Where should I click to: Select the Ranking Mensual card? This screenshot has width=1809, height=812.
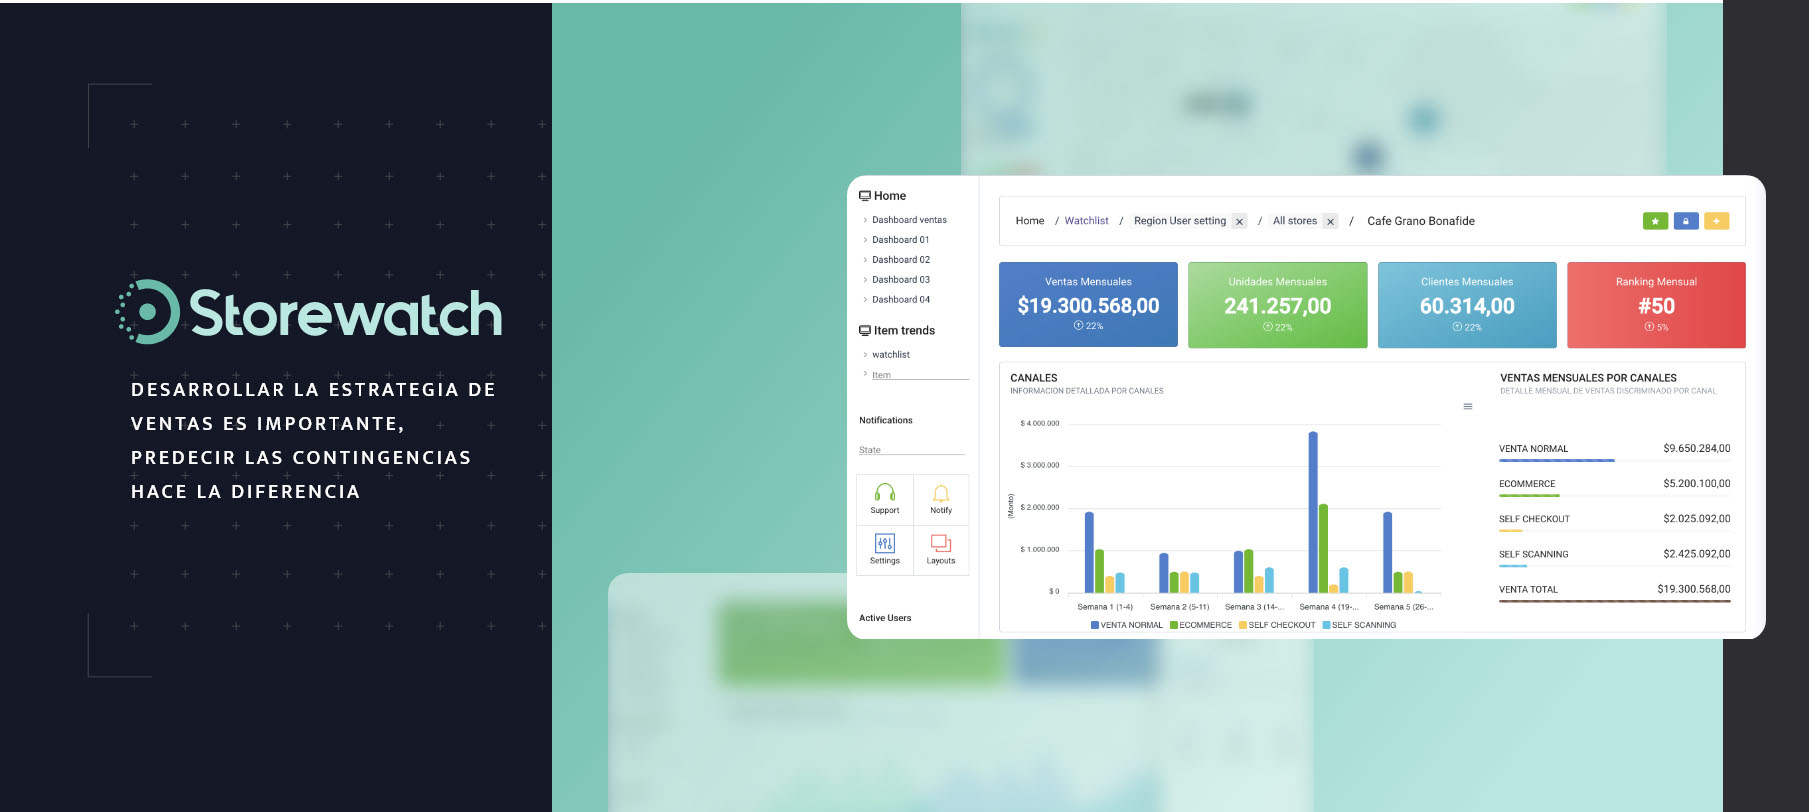(x=1656, y=305)
